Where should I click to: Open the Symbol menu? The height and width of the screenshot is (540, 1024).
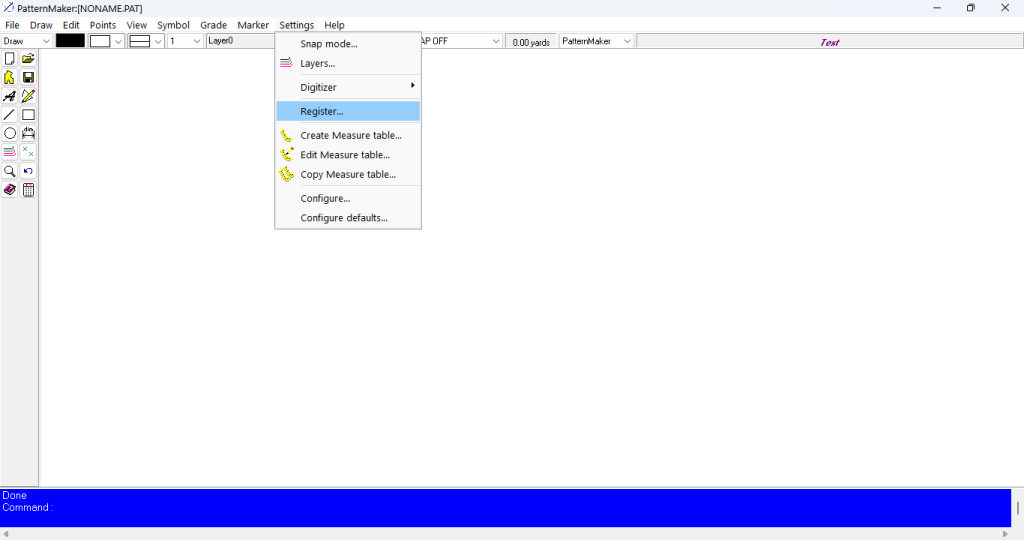(x=173, y=25)
